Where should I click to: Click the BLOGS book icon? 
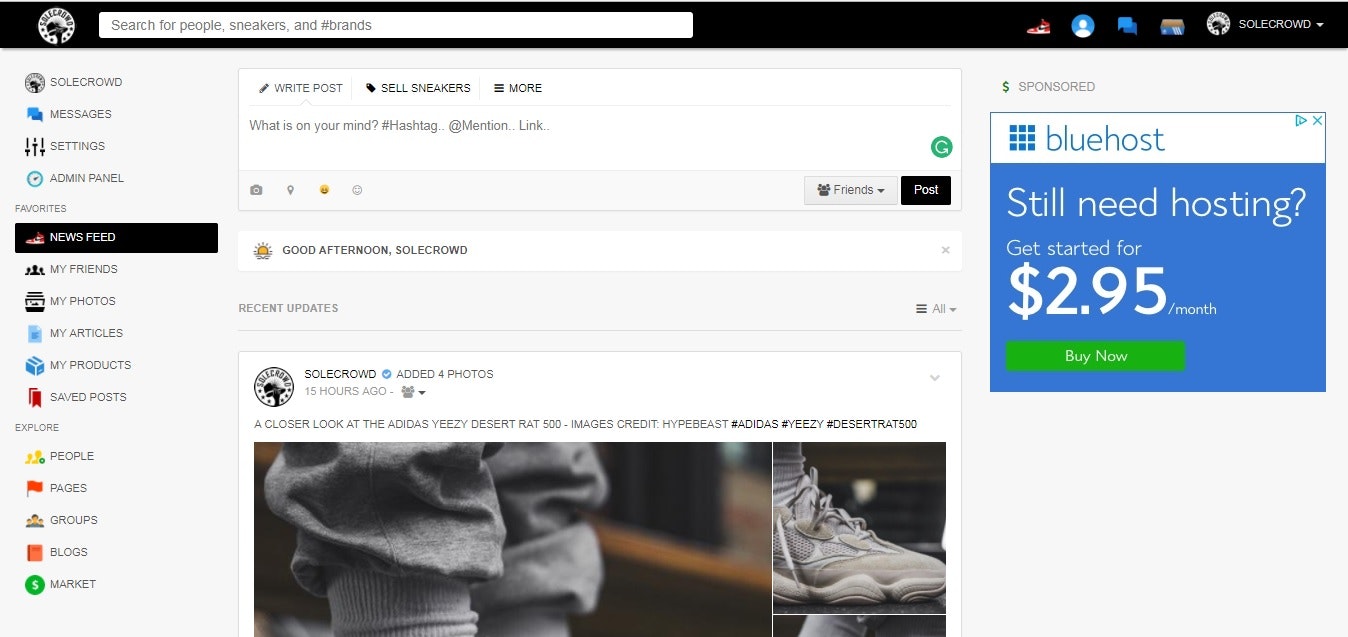[35, 552]
